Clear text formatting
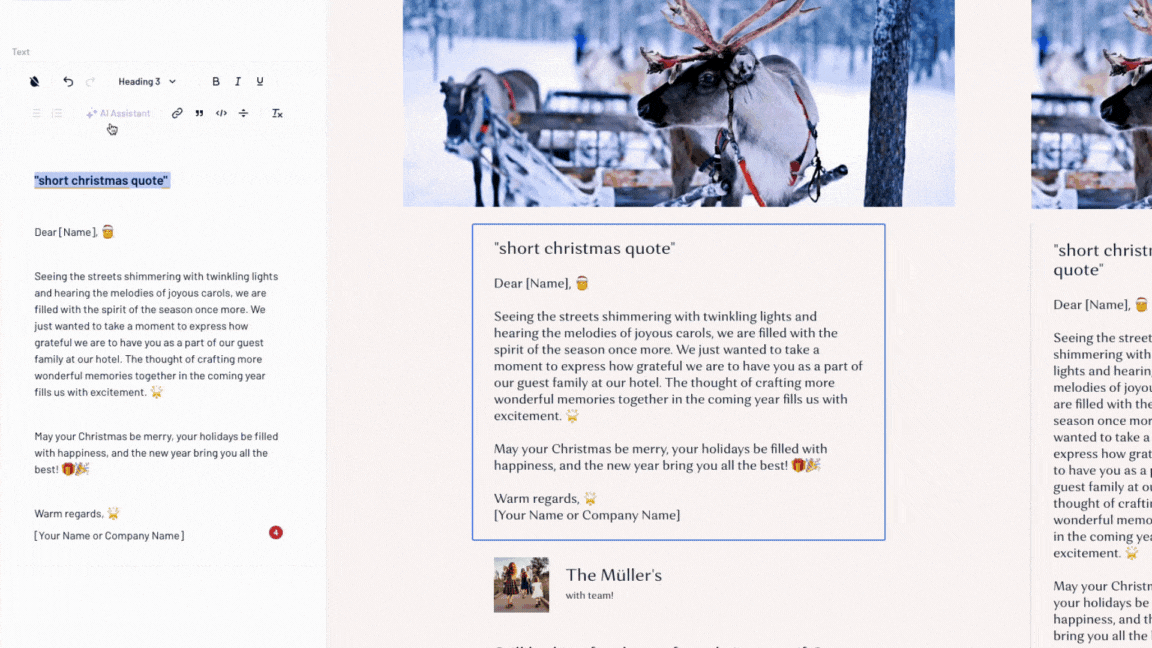Screen dimensions: 1152x648 277,113
